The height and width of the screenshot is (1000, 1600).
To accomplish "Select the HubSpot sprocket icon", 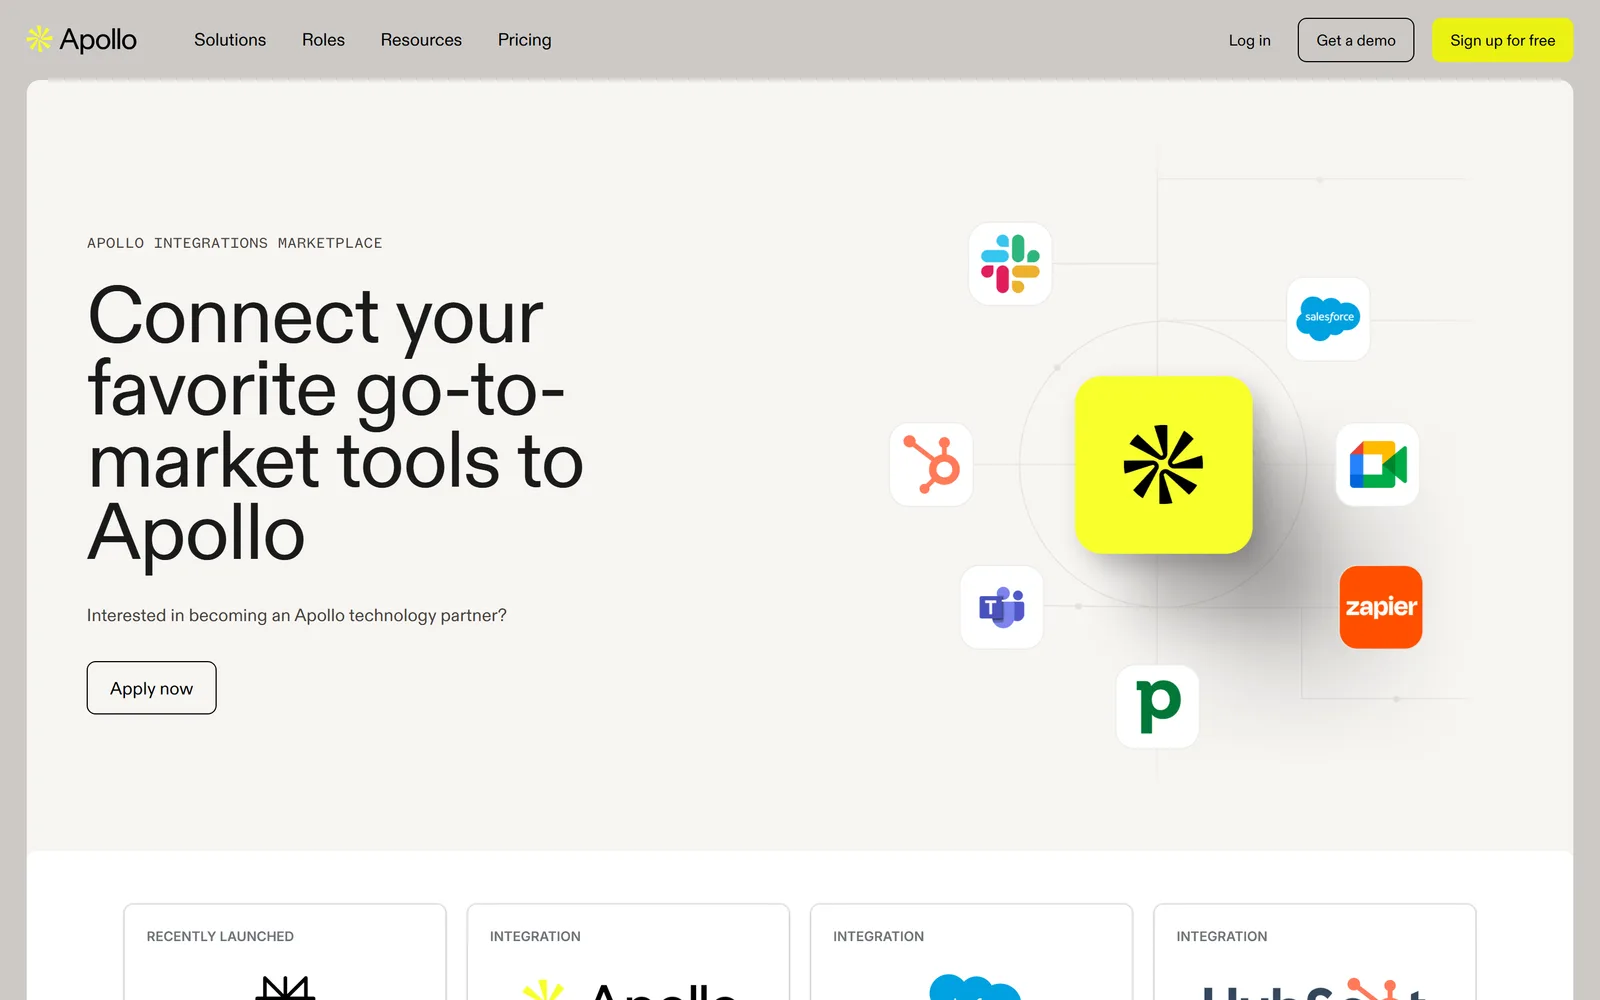I will point(931,464).
